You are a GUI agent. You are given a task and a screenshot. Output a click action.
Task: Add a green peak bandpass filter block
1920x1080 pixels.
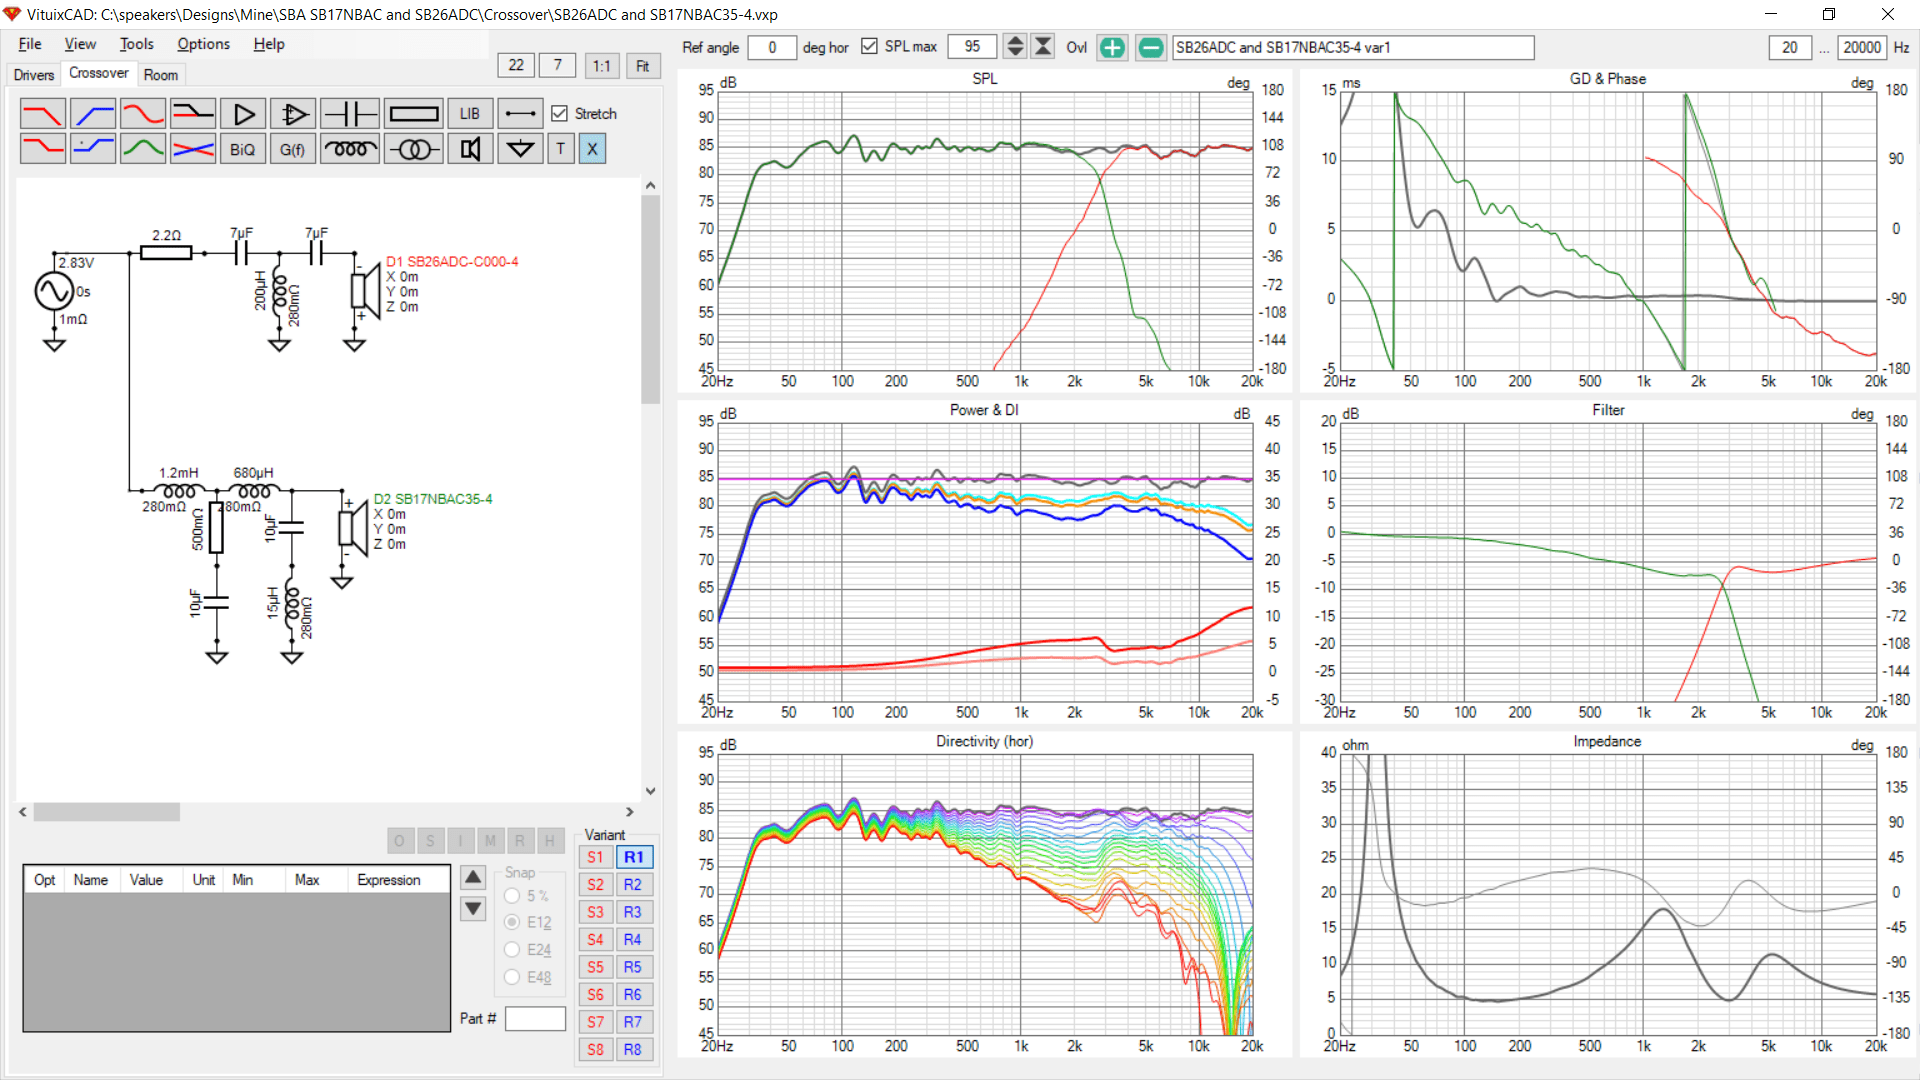click(x=143, y=149)
